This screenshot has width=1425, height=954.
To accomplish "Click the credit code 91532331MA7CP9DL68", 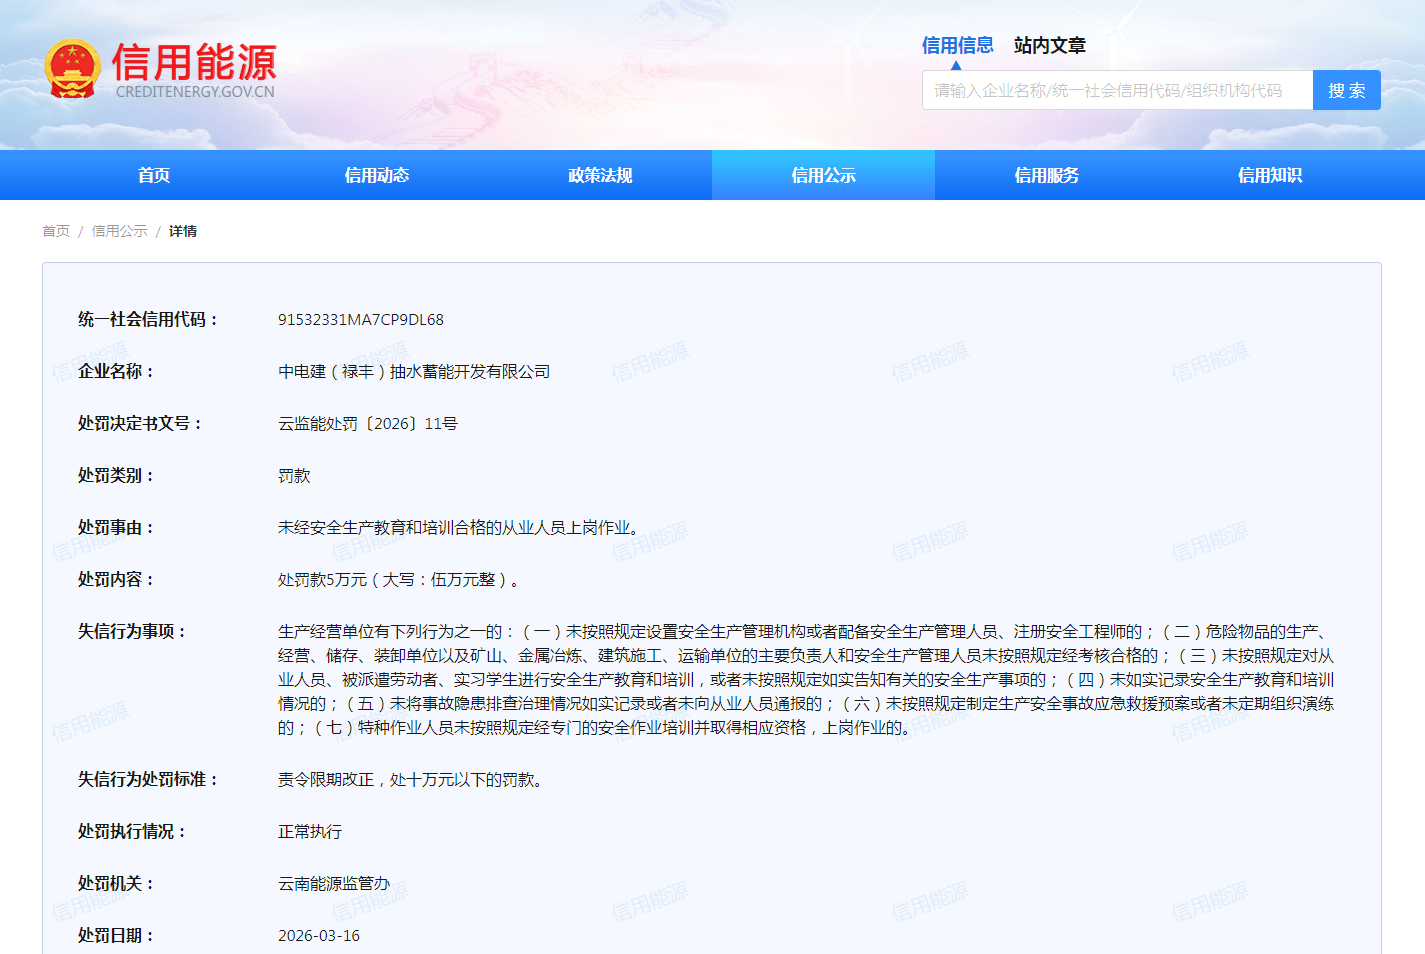I will [361, 320].
